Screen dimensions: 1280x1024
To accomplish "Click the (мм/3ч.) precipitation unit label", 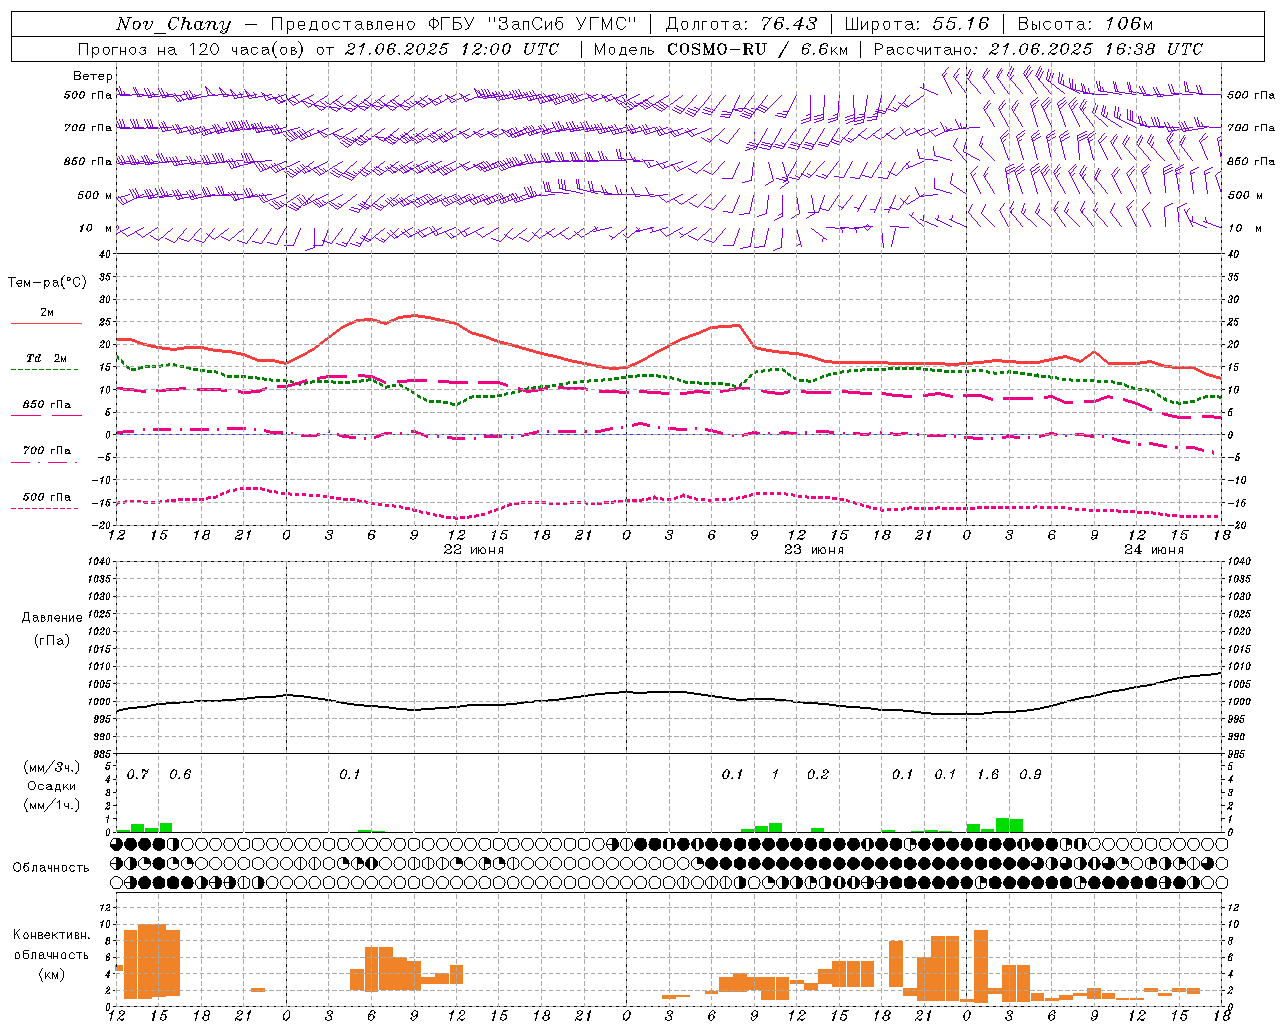I will [x=51, y=767].
